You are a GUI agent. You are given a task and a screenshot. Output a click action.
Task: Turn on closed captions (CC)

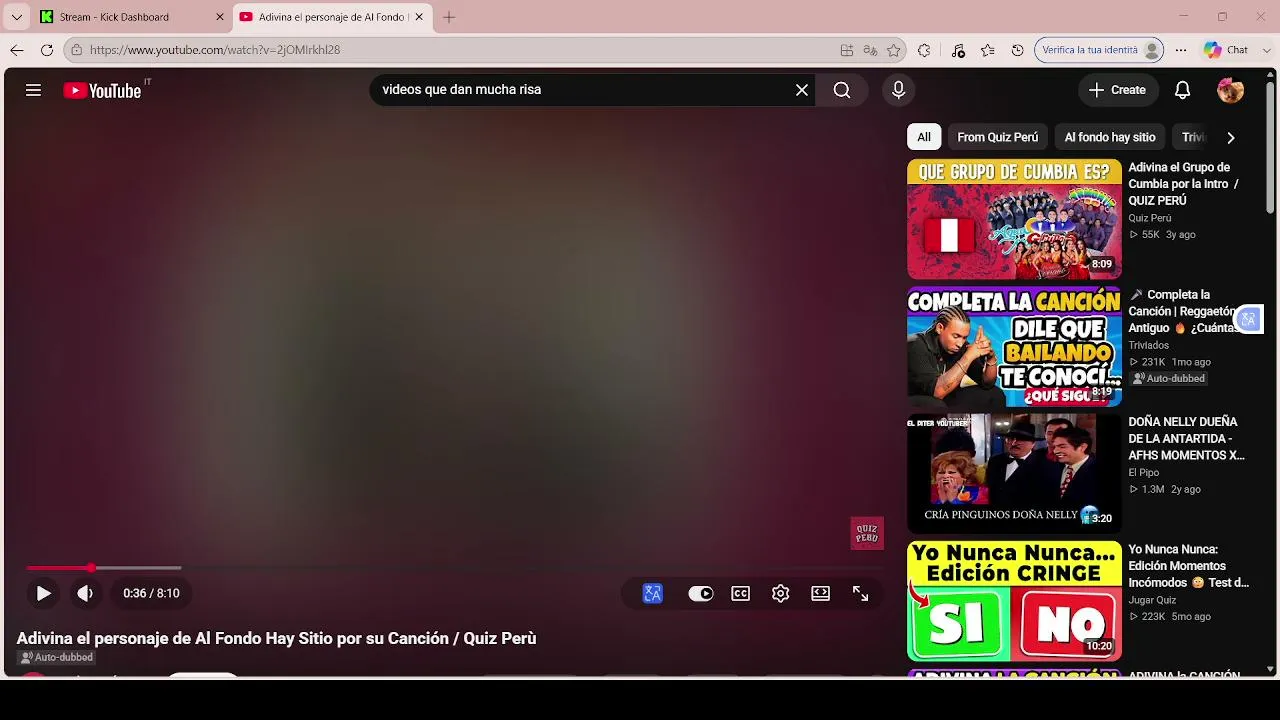point(741,593)
